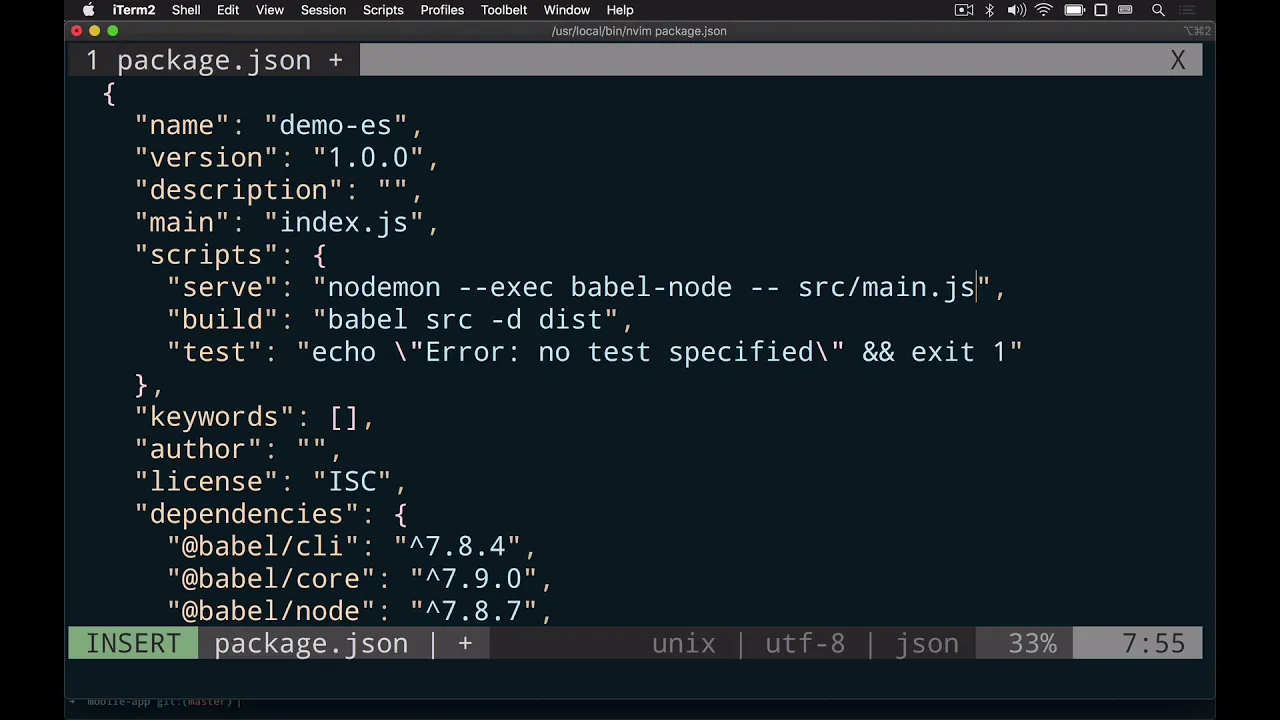Click the "^7.9.0" version string
1280x720 pixels.
473,579
